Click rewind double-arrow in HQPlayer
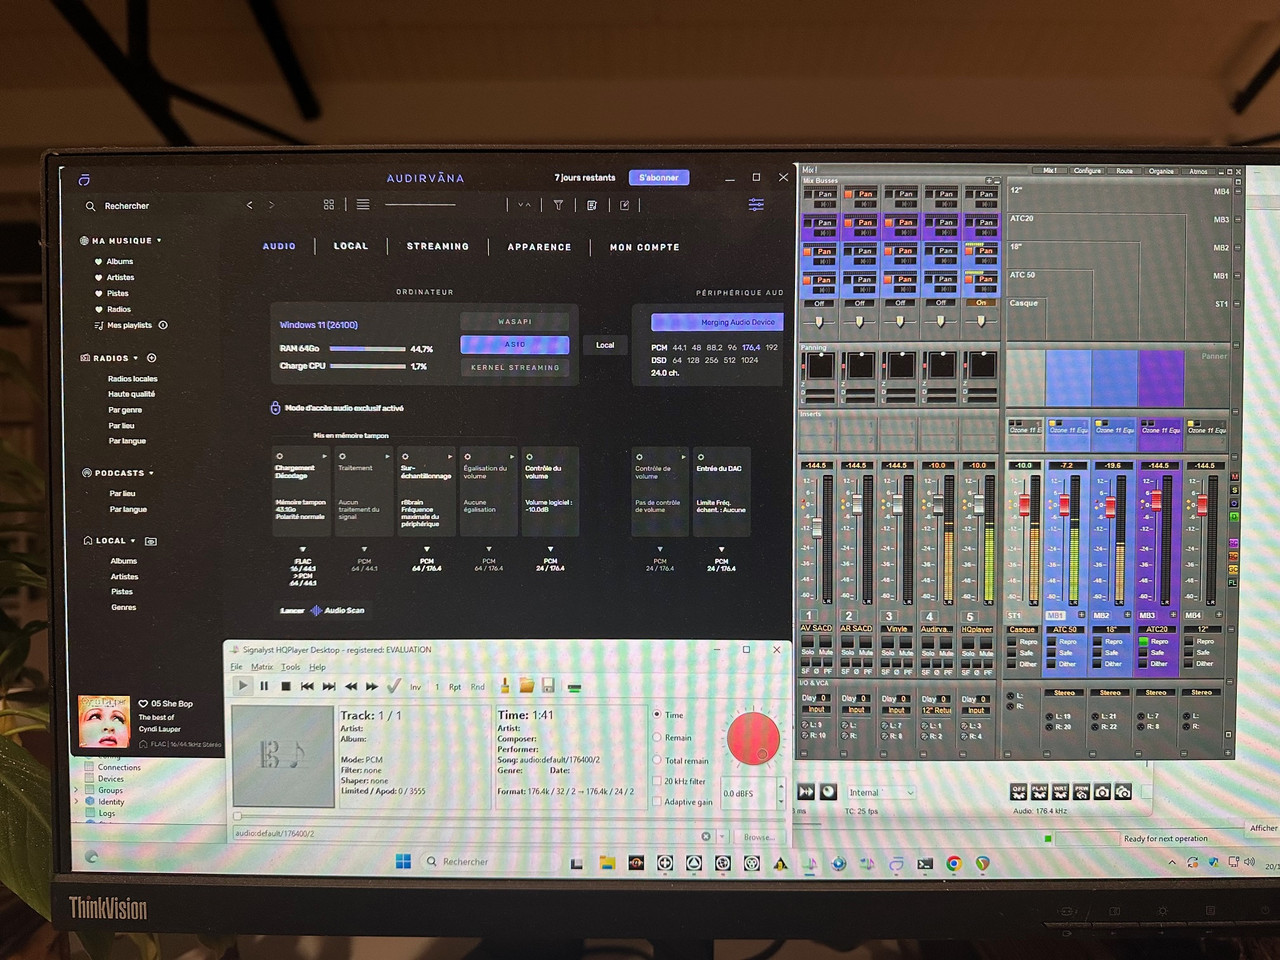The height and width of the screenshot is (960, 1280). pos(351,686)
